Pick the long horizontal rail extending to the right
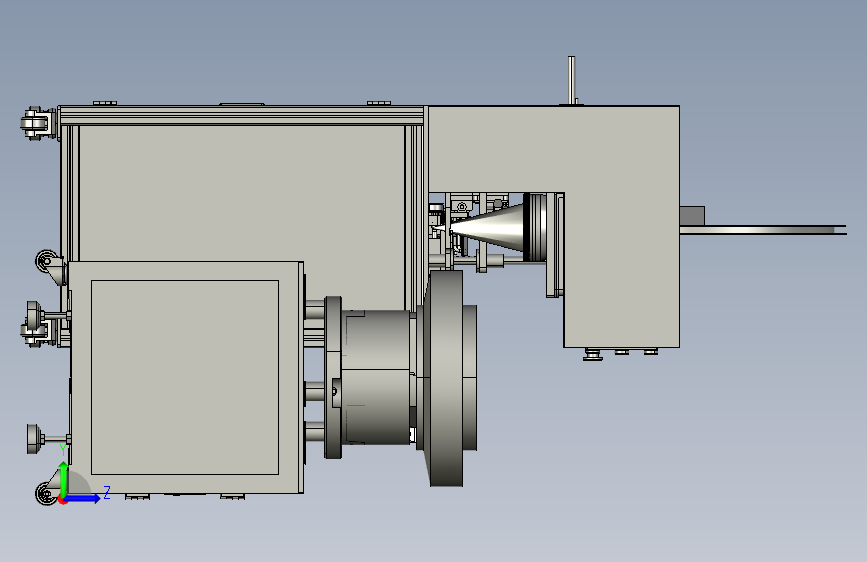The image size is (867, 562). coord(763,230)
